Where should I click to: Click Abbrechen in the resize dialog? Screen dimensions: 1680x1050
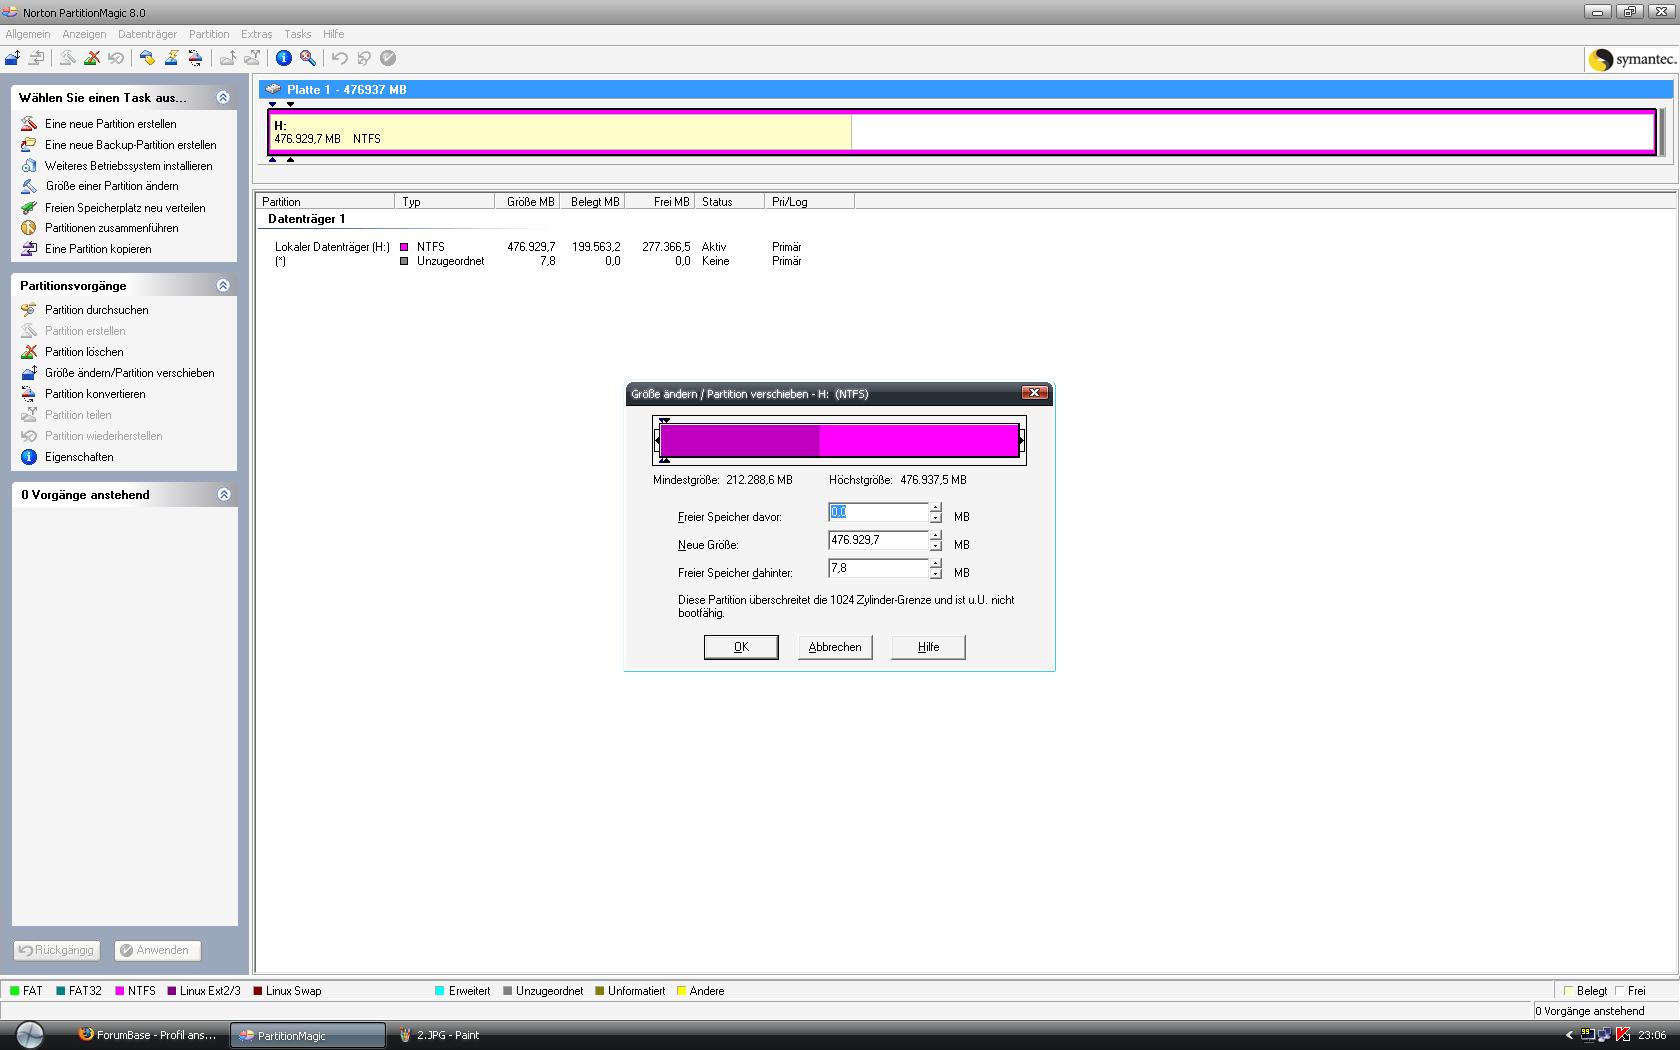click(x=835, y=647)
